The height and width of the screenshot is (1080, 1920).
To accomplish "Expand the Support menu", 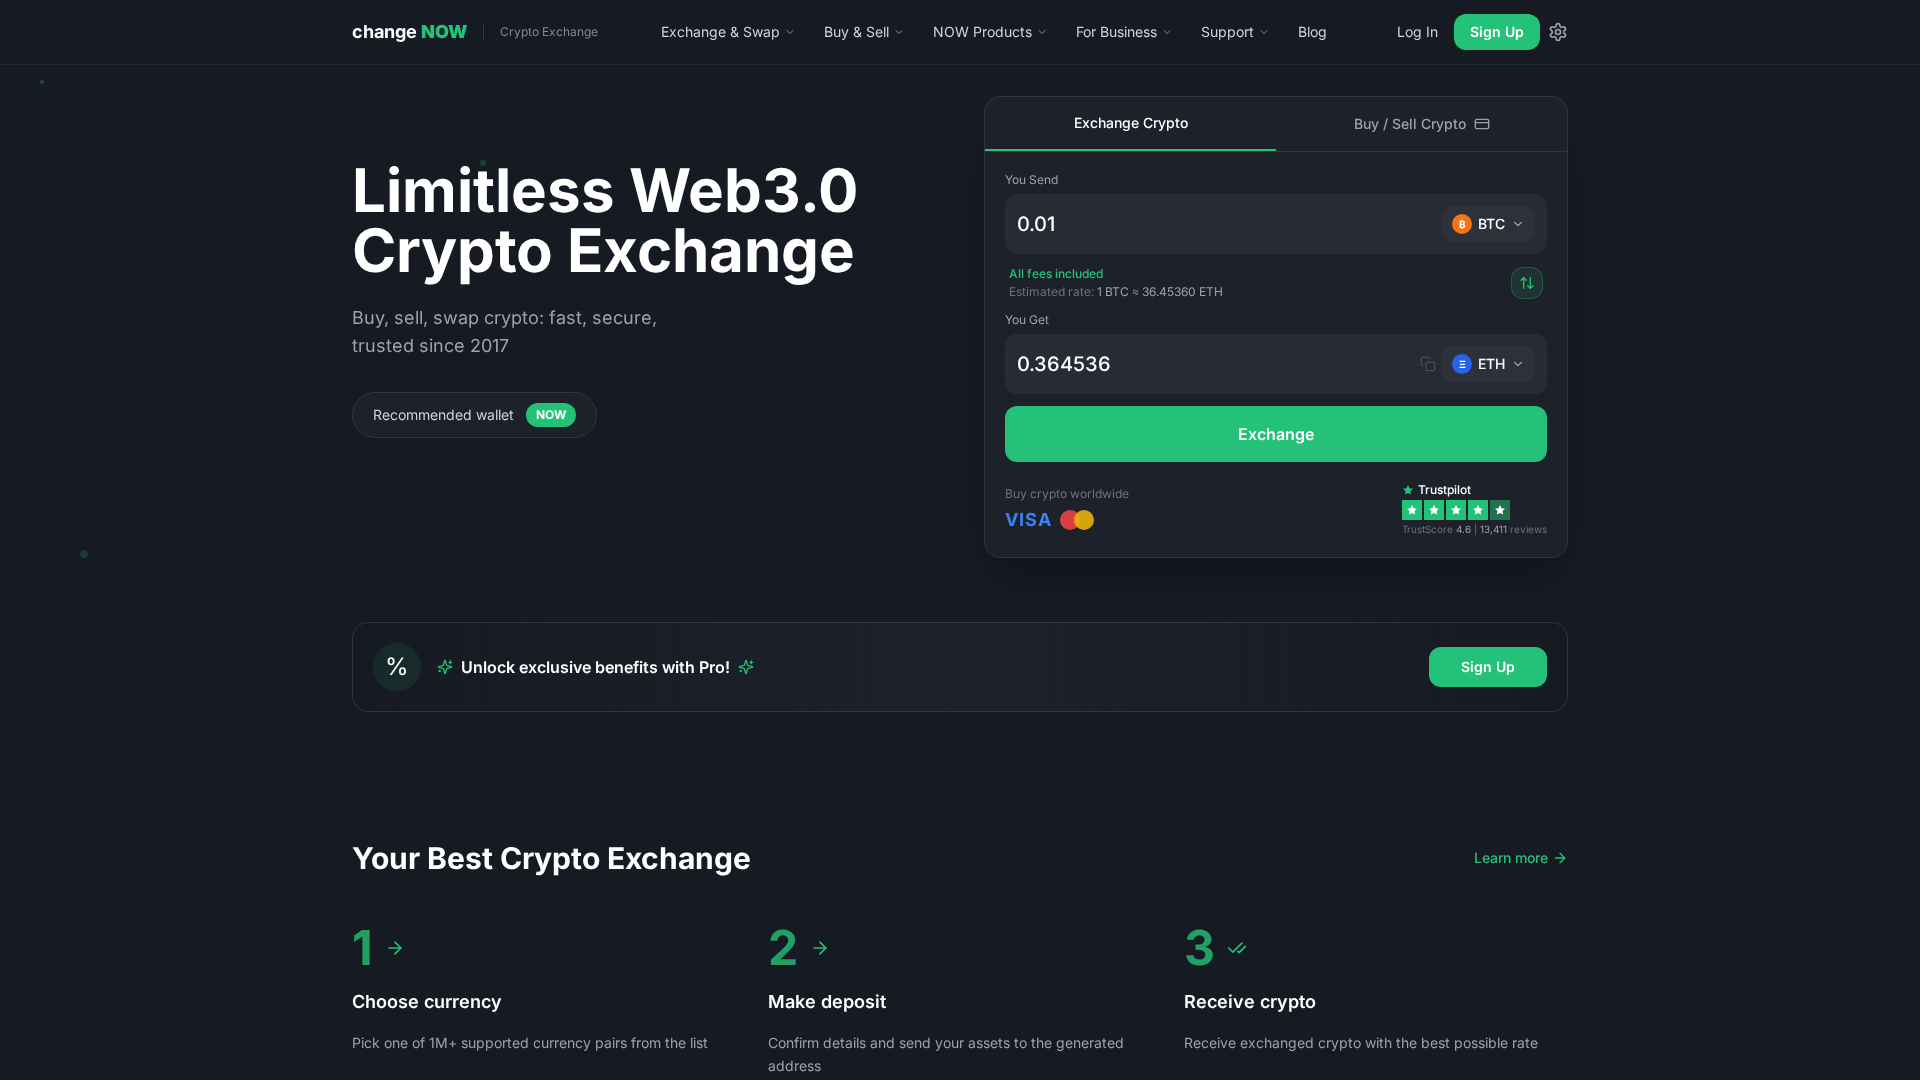I will [x=1234, y=32].
